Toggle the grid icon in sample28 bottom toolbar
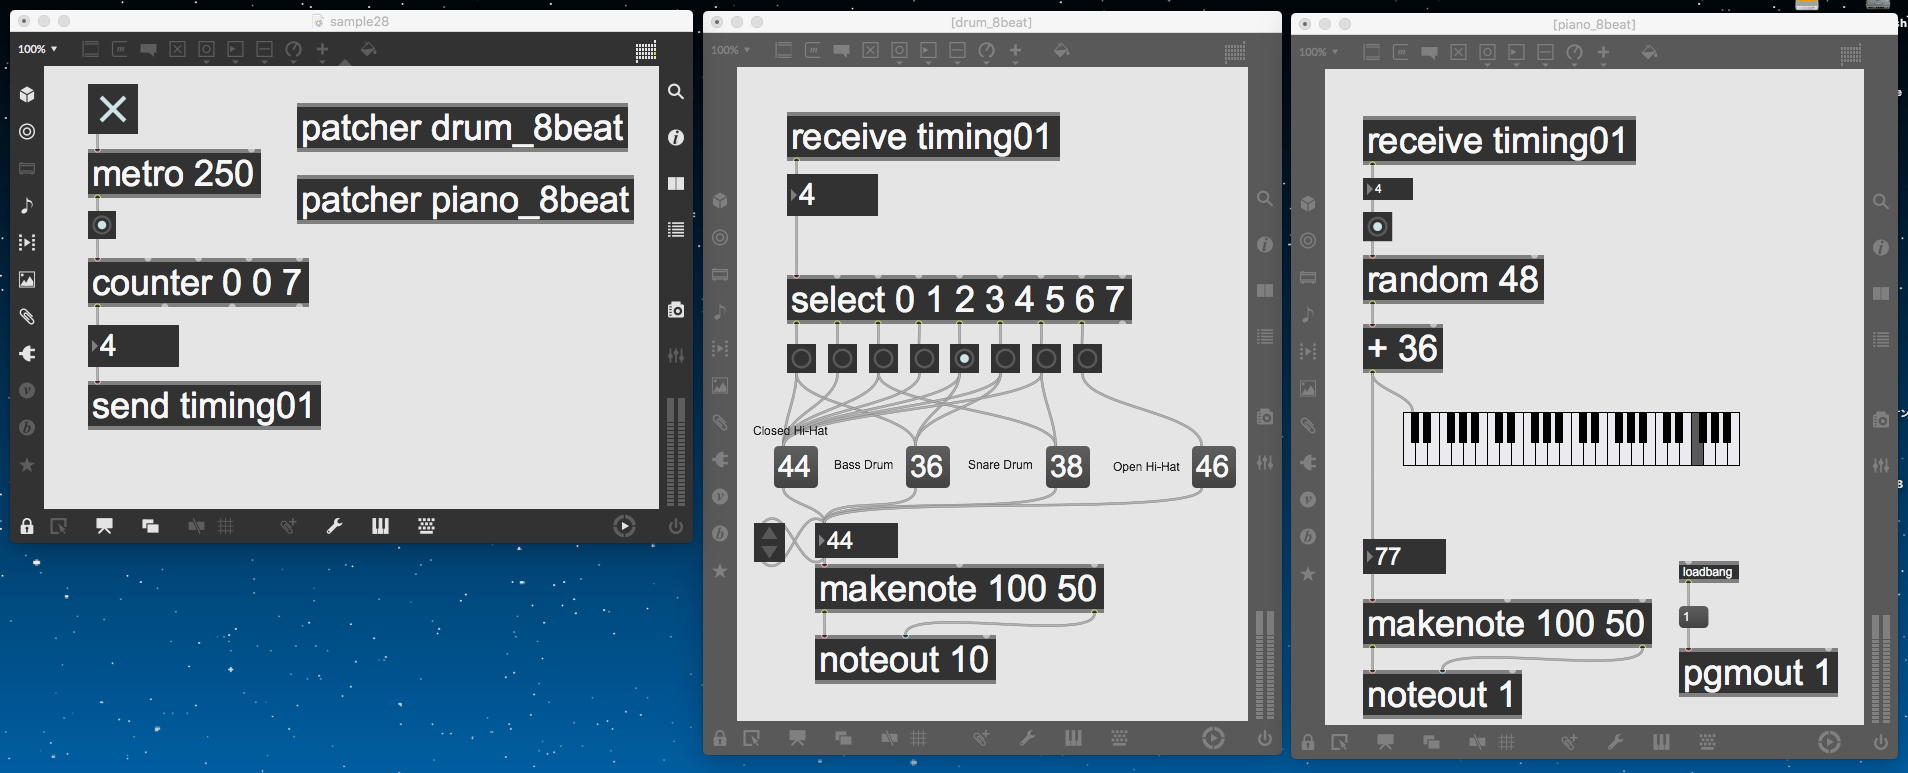 (226, 526)
